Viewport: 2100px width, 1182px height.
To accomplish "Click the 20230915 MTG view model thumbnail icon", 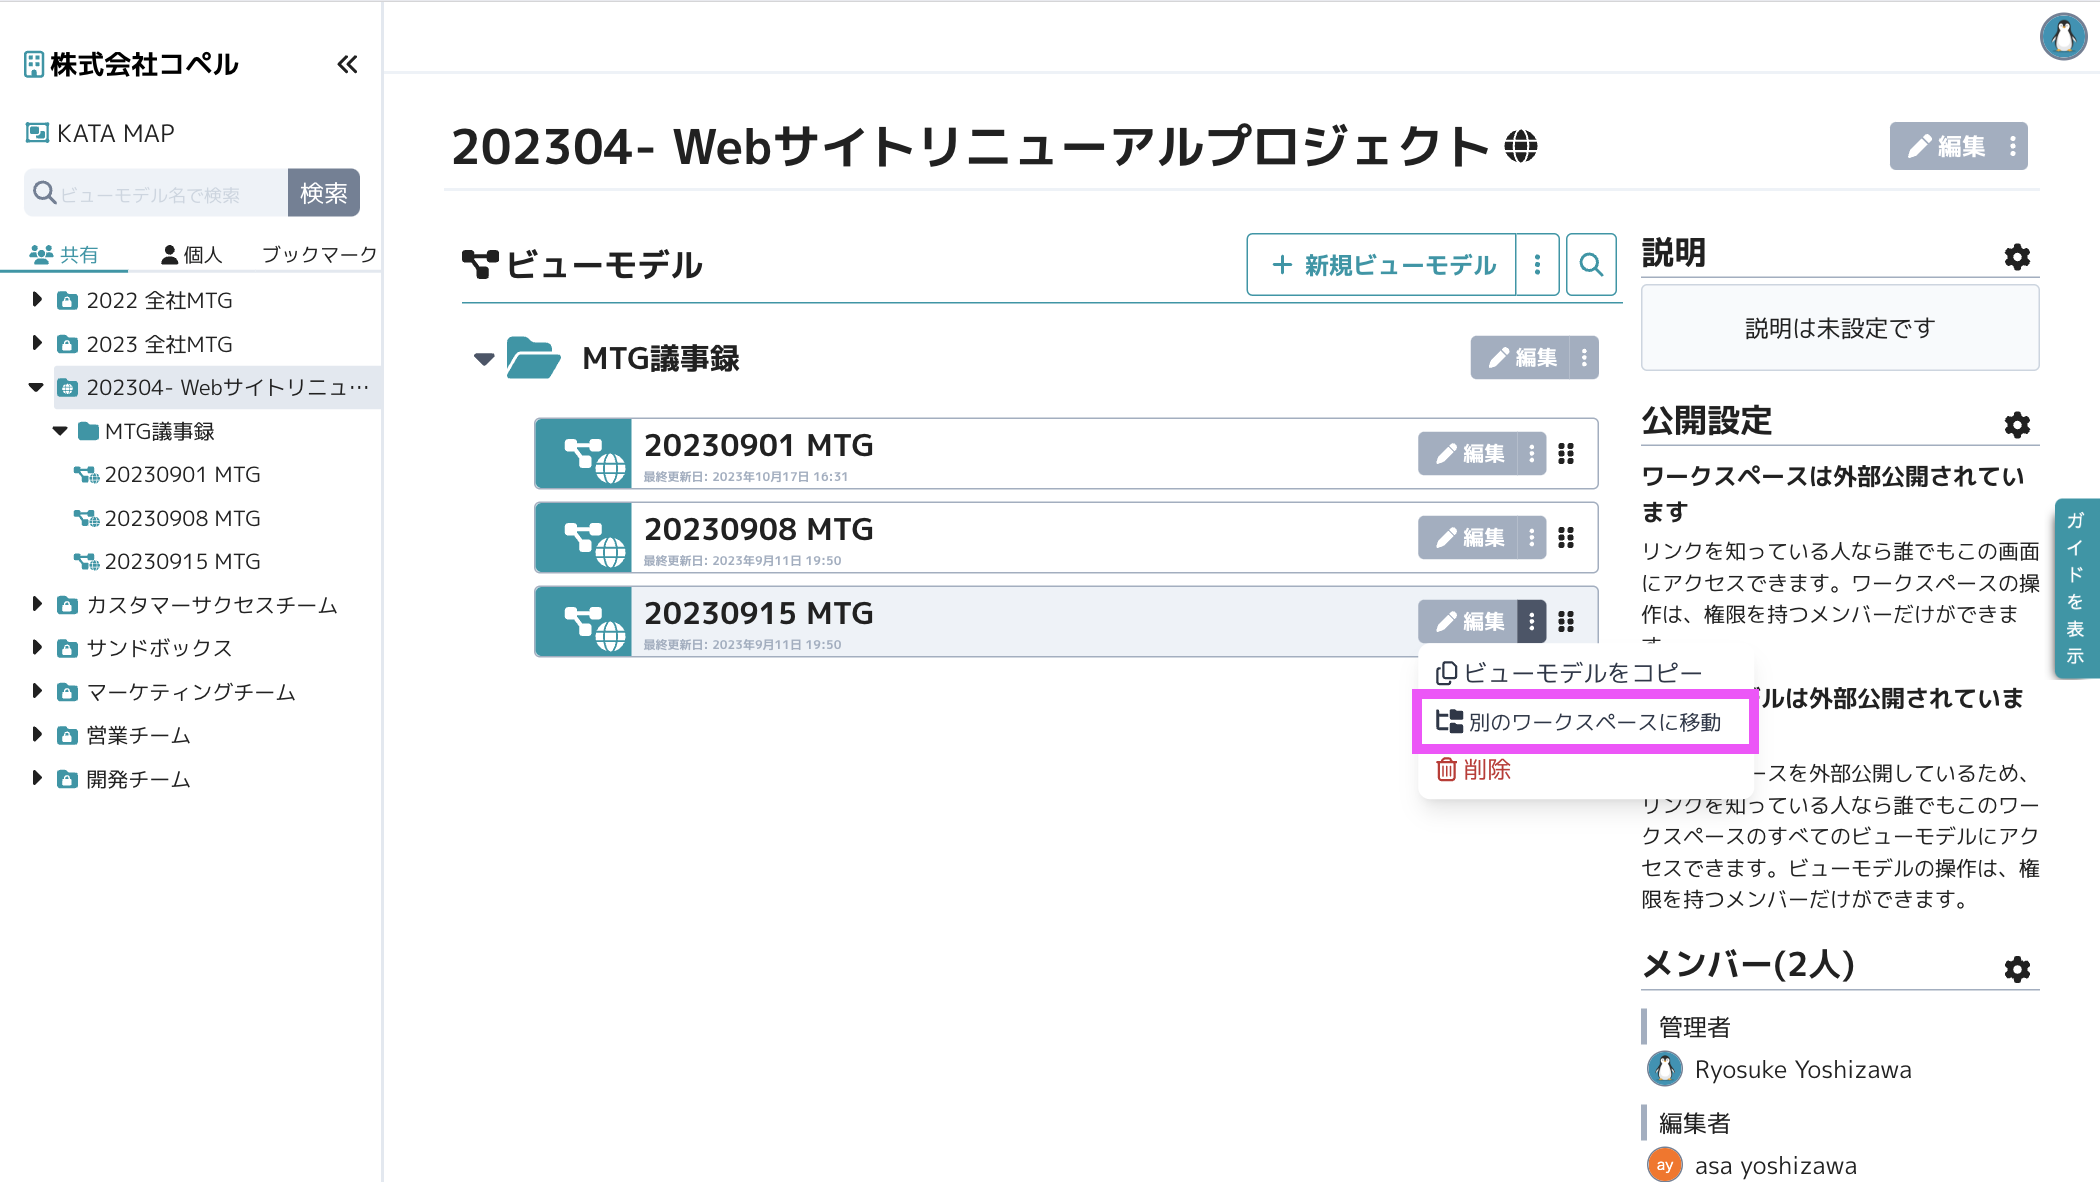I will [584, 622].
